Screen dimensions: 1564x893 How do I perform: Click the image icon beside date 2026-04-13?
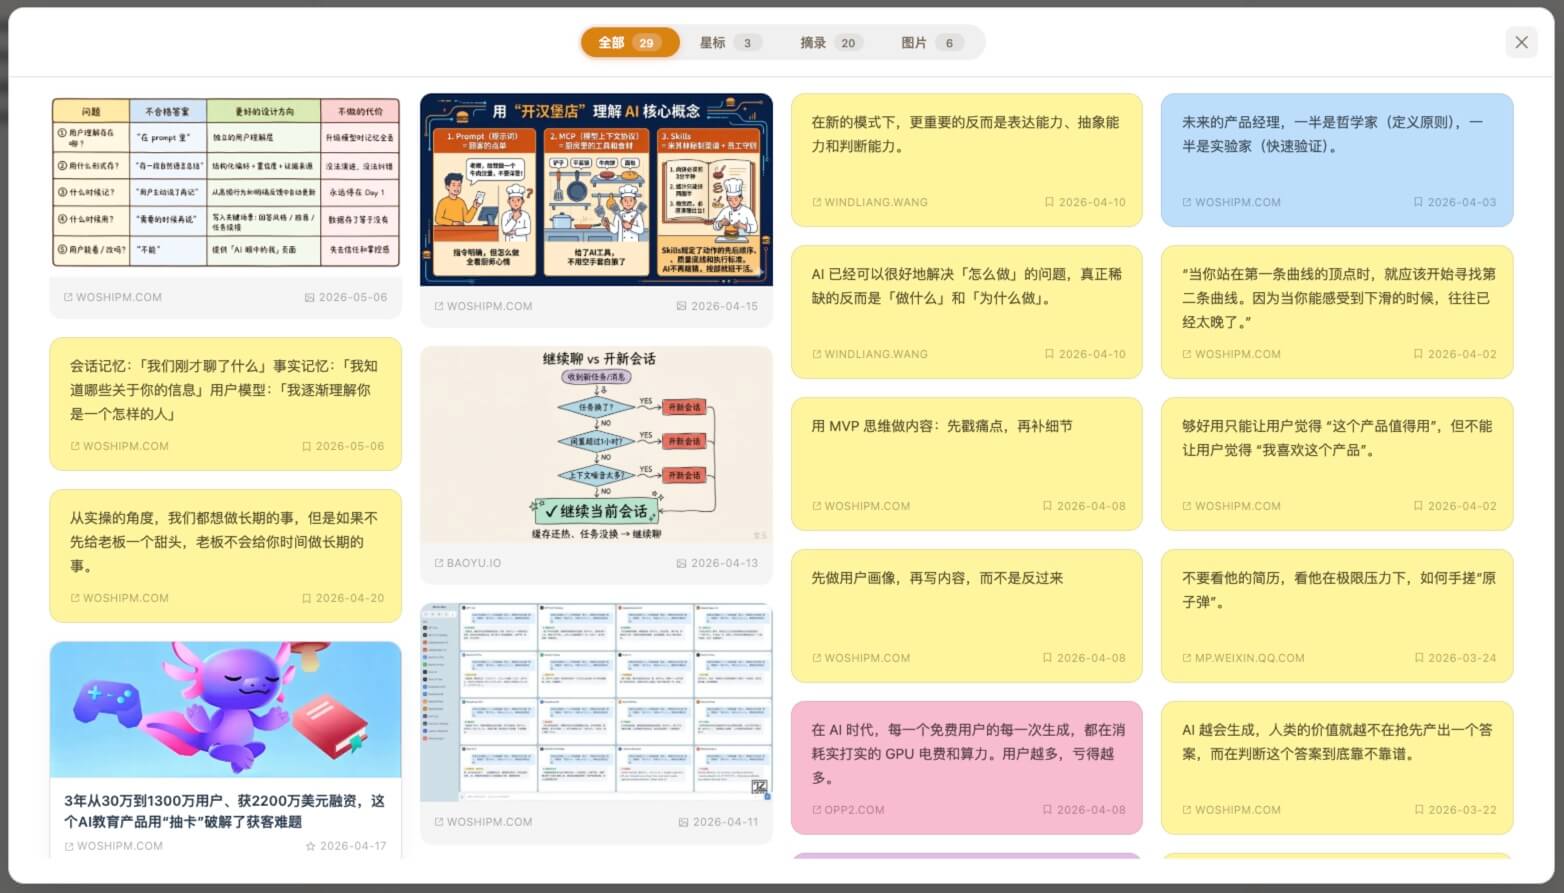point(682,563)
